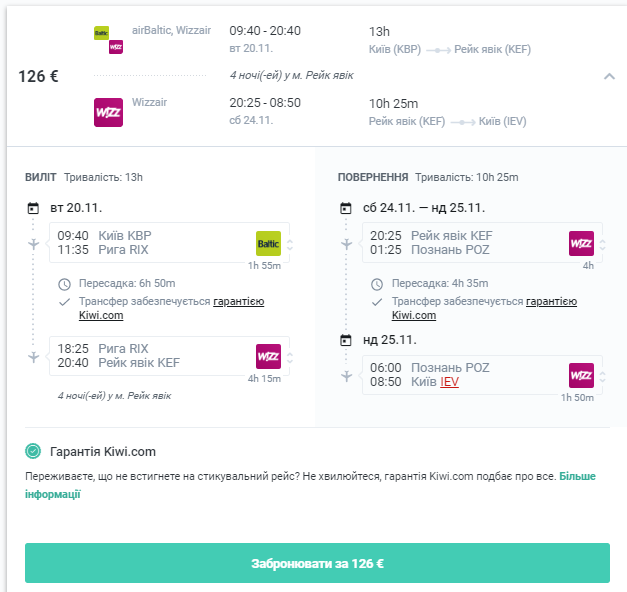Click the calendar icon beside вт 20.11.
Viewport: 627px width, 592px height.
point(33,208)
